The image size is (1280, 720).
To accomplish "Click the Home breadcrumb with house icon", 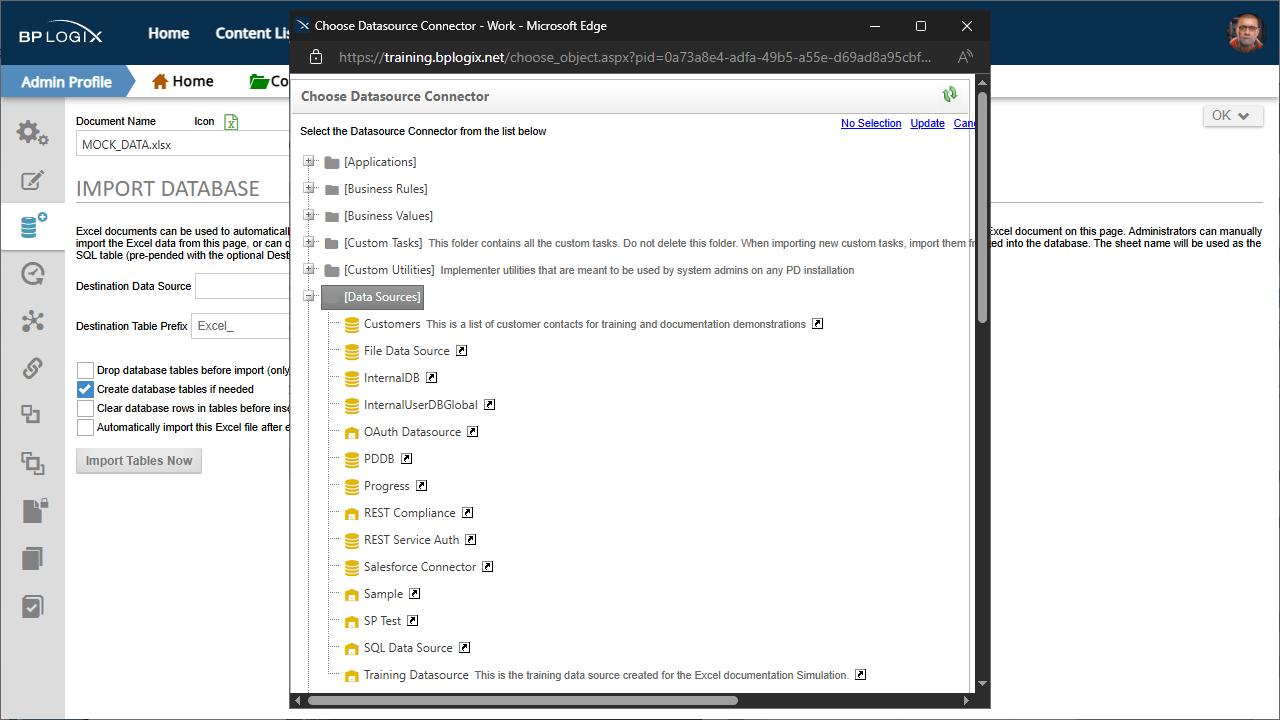I will click(182, 81).
